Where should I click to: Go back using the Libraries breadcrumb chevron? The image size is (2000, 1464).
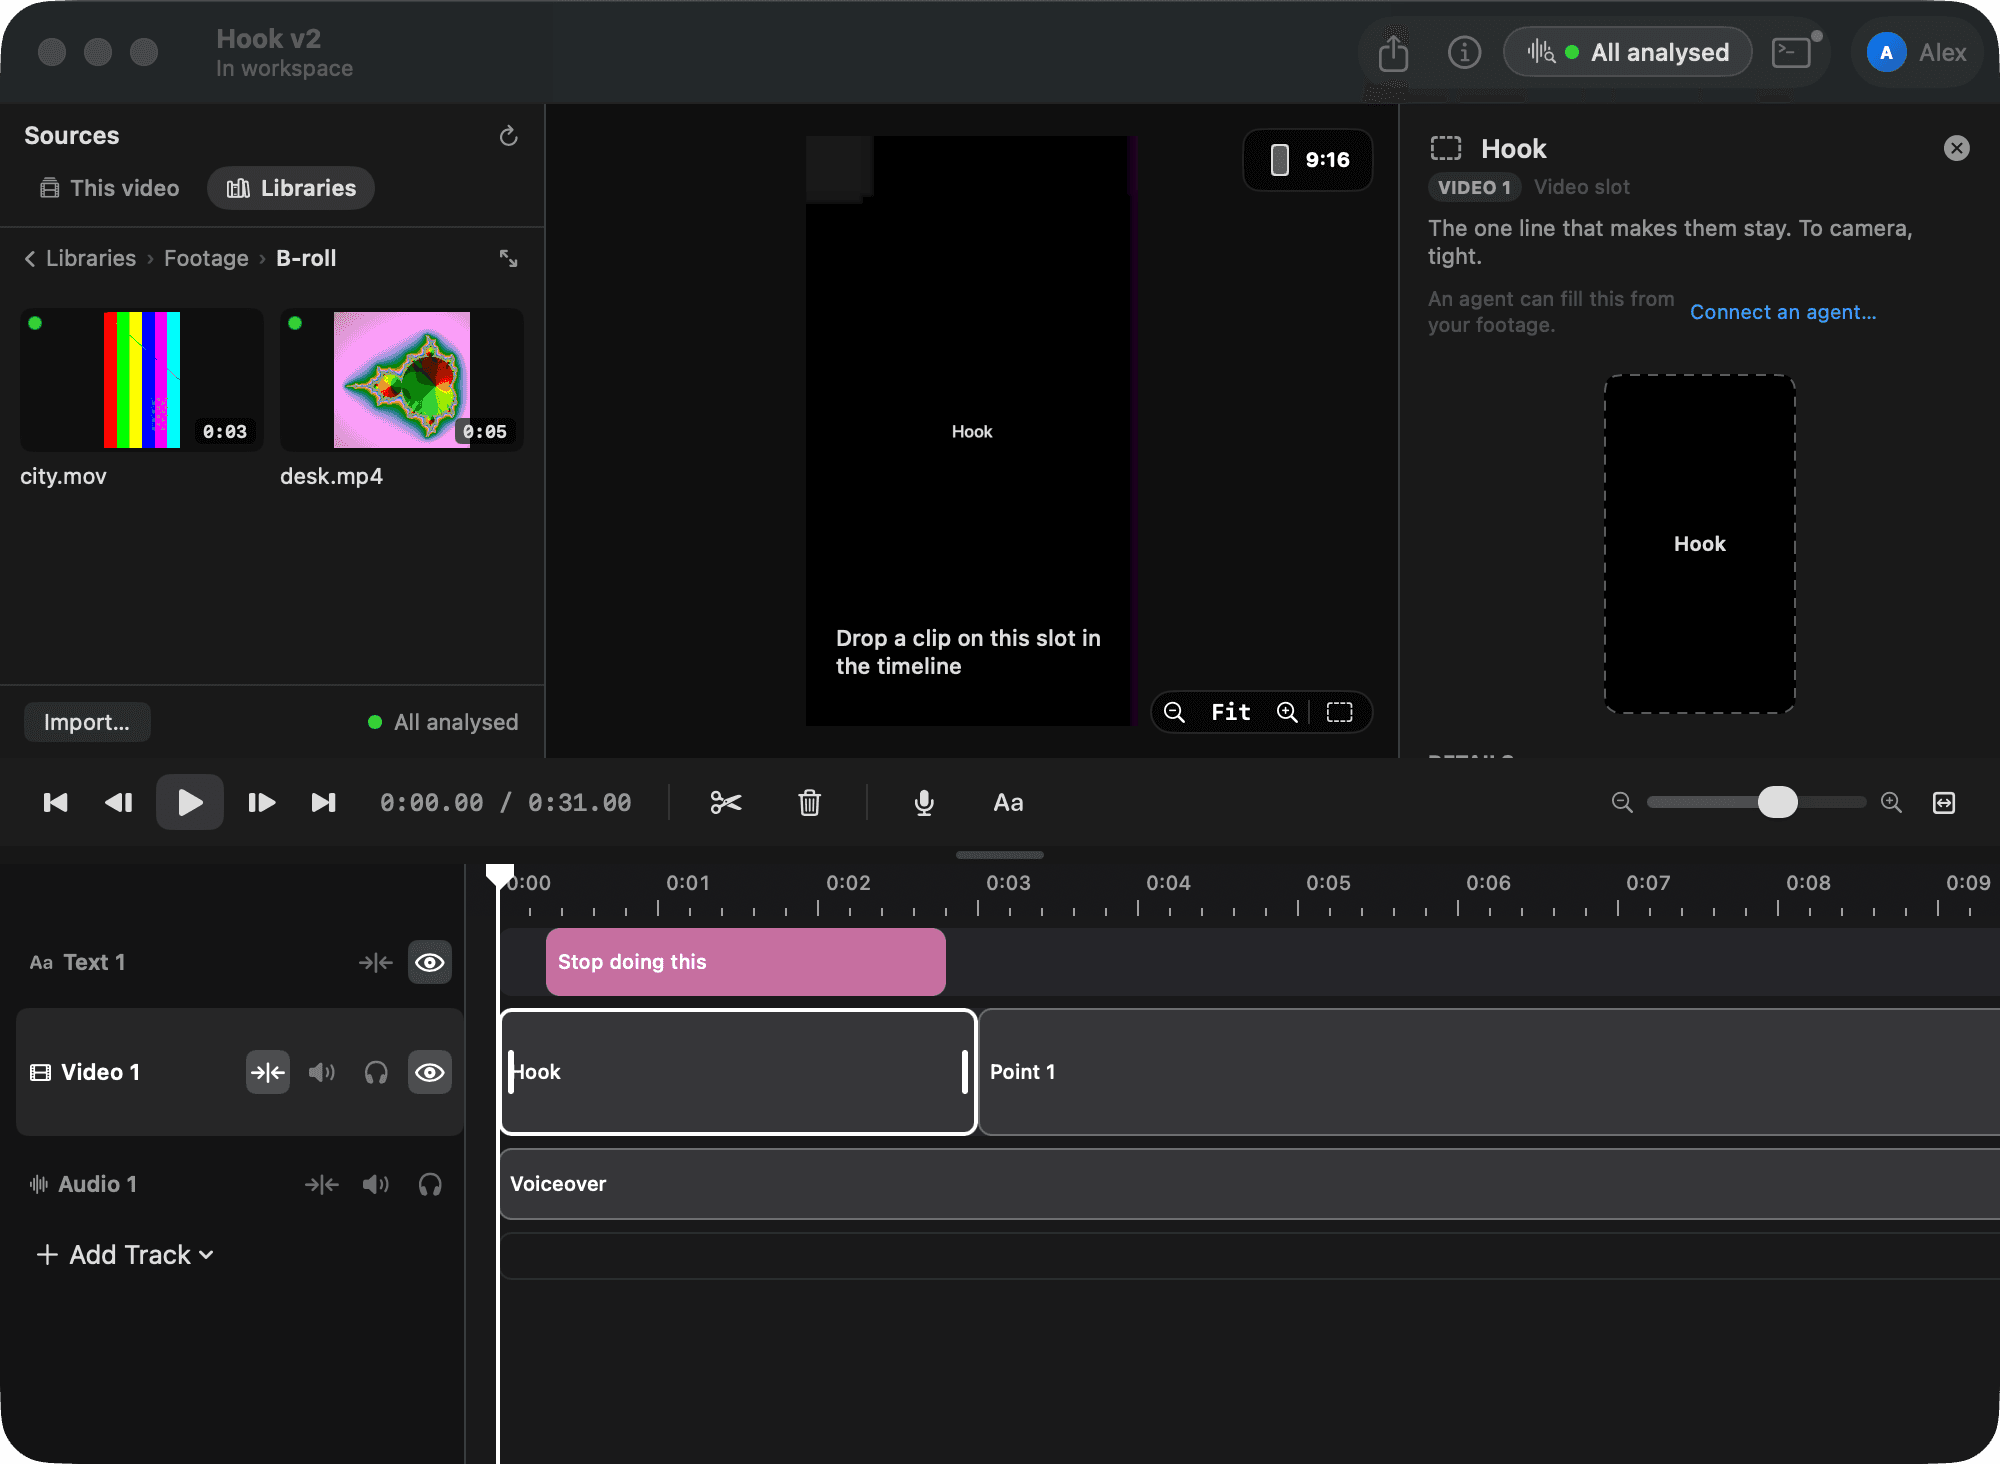(30, 258)
